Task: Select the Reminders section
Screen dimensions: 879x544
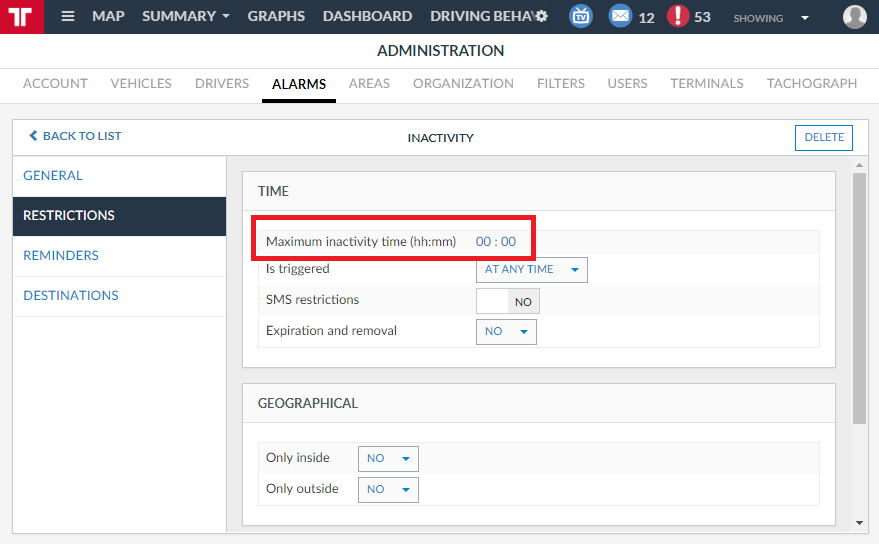Action: coord(61,256)
